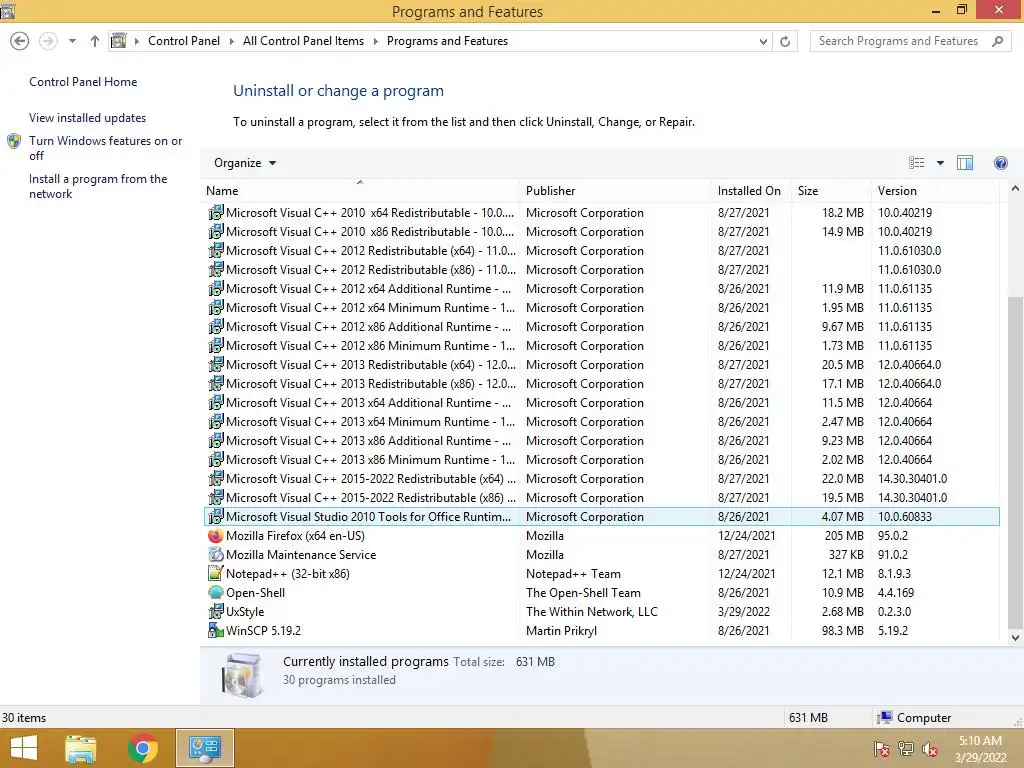Click the window system menu icon

coord(7,10)
